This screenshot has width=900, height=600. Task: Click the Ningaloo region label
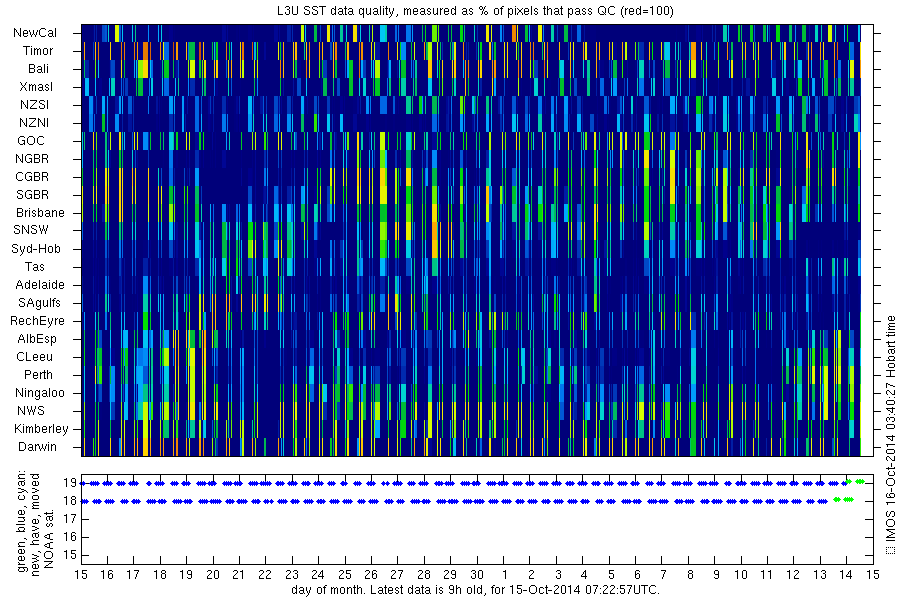coord(40,393)
